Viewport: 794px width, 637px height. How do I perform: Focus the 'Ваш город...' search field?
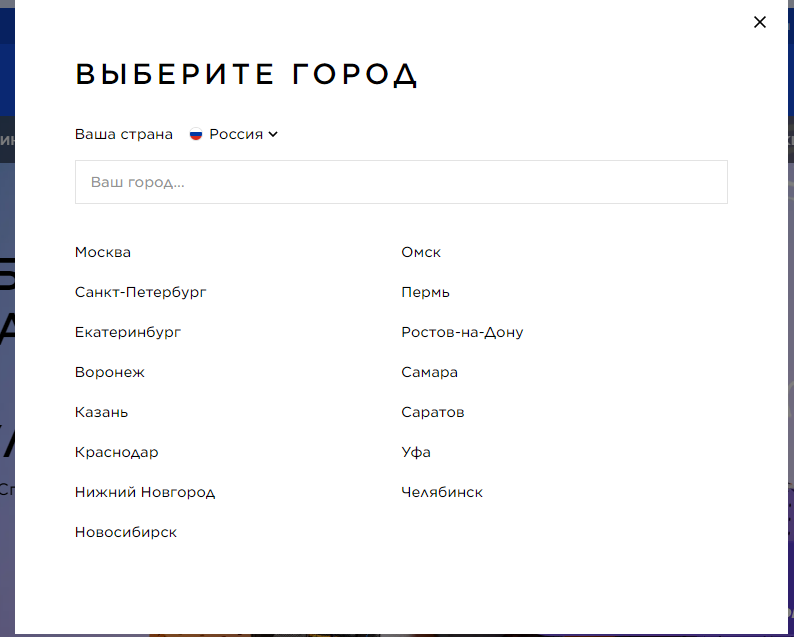(x=401, y=183)
